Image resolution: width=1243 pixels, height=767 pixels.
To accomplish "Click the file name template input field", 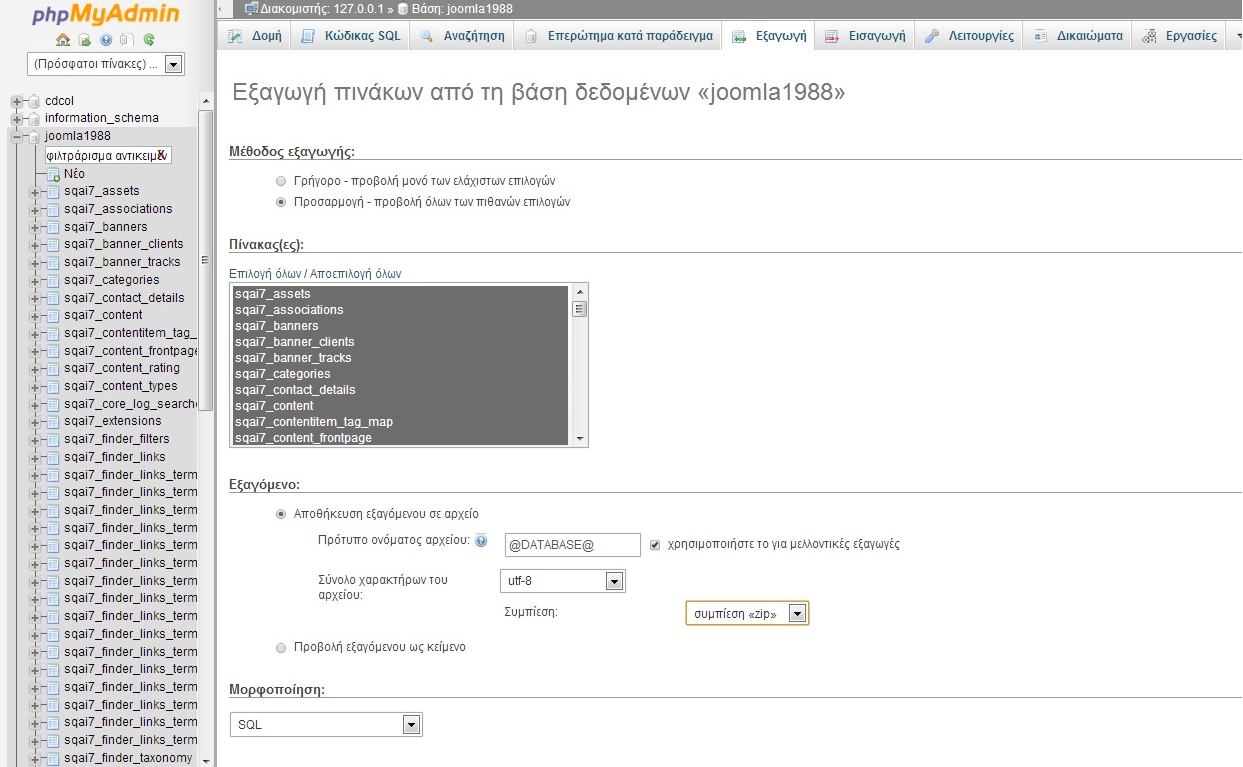I will pyautogui.click(x=573, y=545).
